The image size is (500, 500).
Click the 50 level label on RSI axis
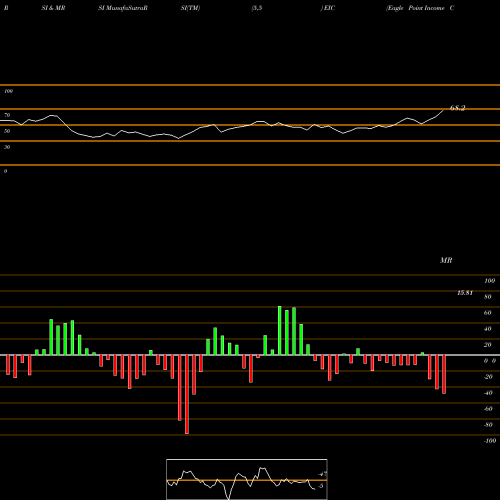[x=7, y=131]
